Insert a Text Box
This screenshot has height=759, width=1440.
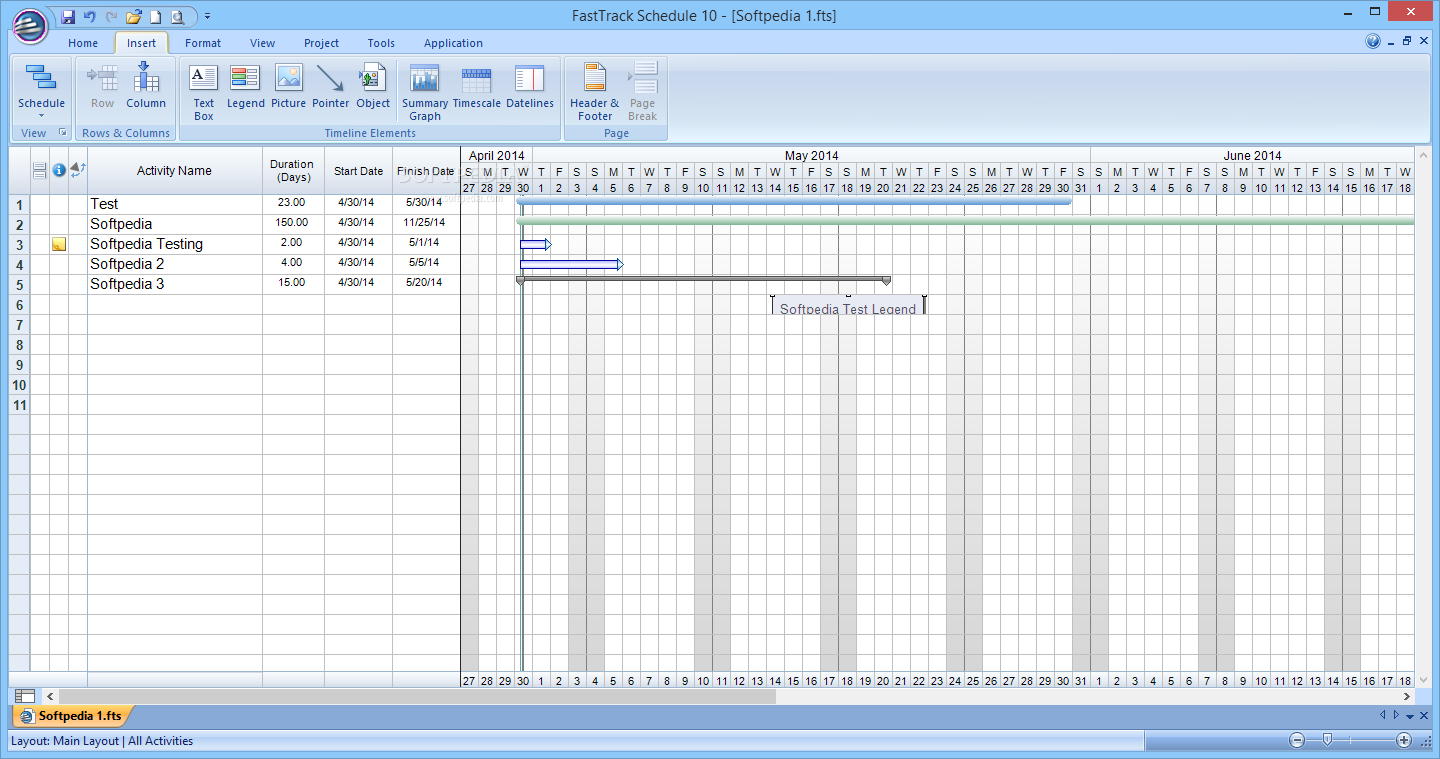click(x=204, y=92)
